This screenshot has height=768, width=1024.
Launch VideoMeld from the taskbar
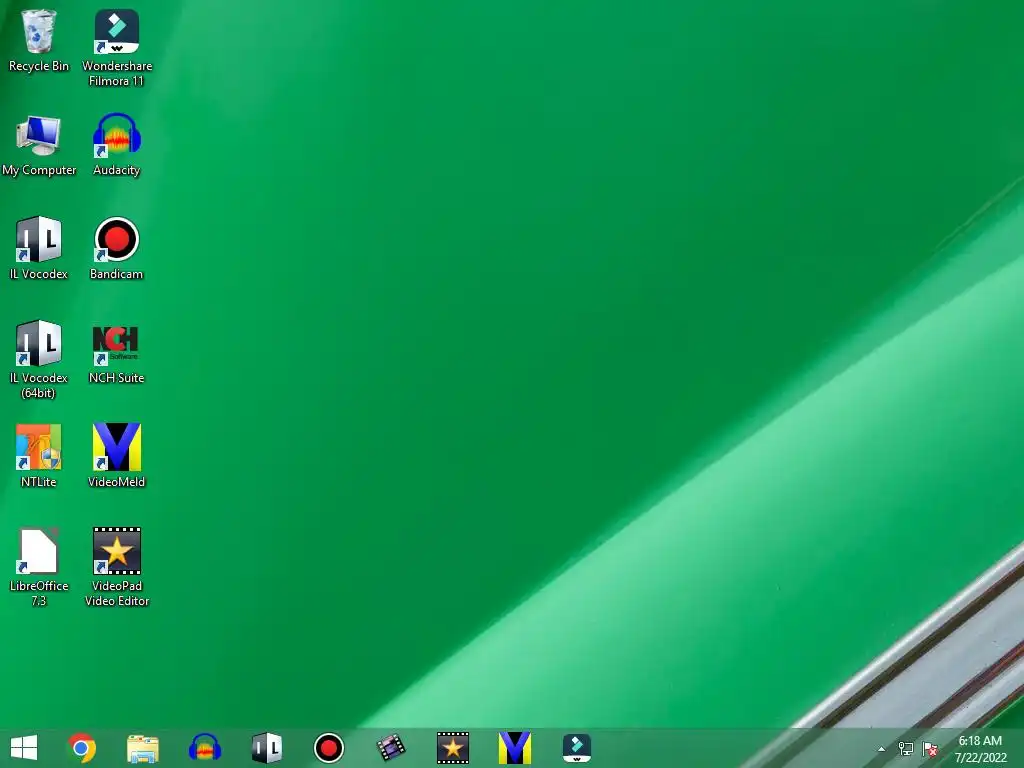(x=515, y=748)
